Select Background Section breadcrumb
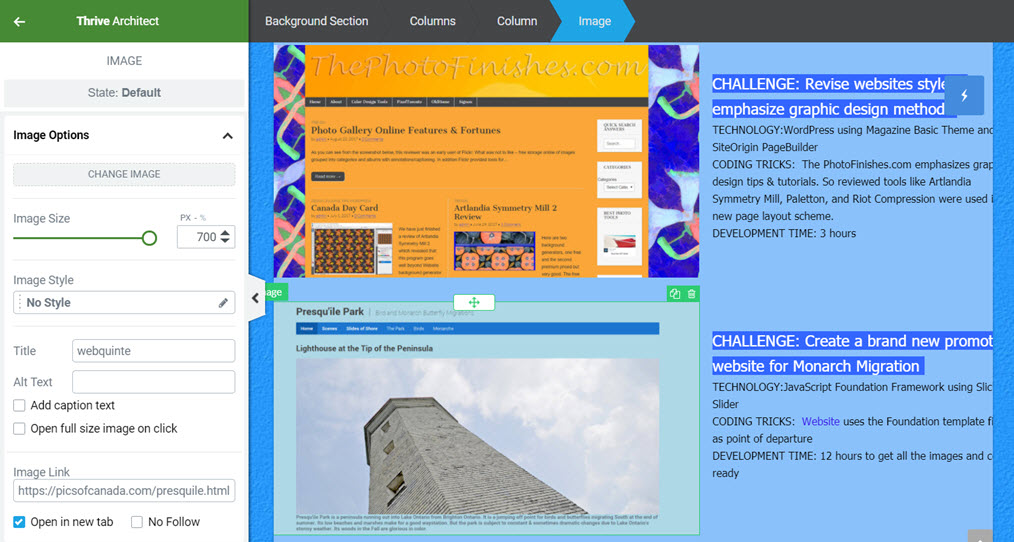 tap(316, 21)
